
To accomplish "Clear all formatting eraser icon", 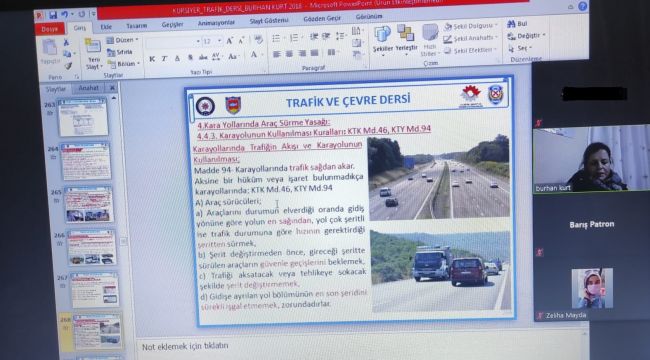I will (x=258, y=39).
